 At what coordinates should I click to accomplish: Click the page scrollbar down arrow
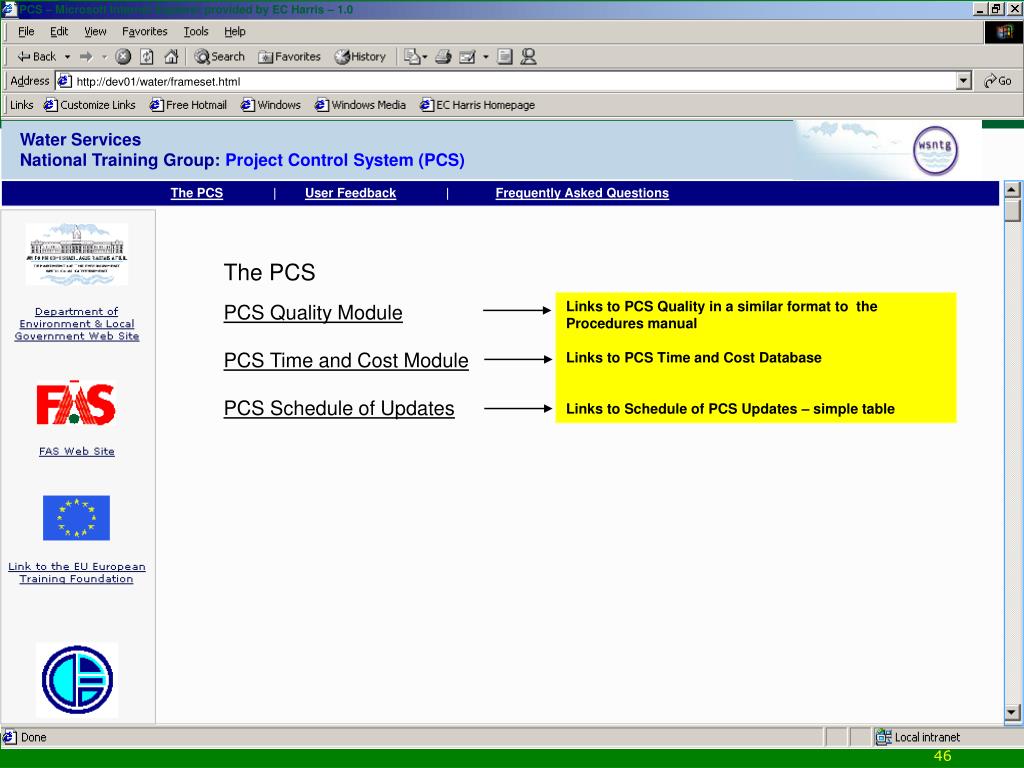pos(1012,712)
